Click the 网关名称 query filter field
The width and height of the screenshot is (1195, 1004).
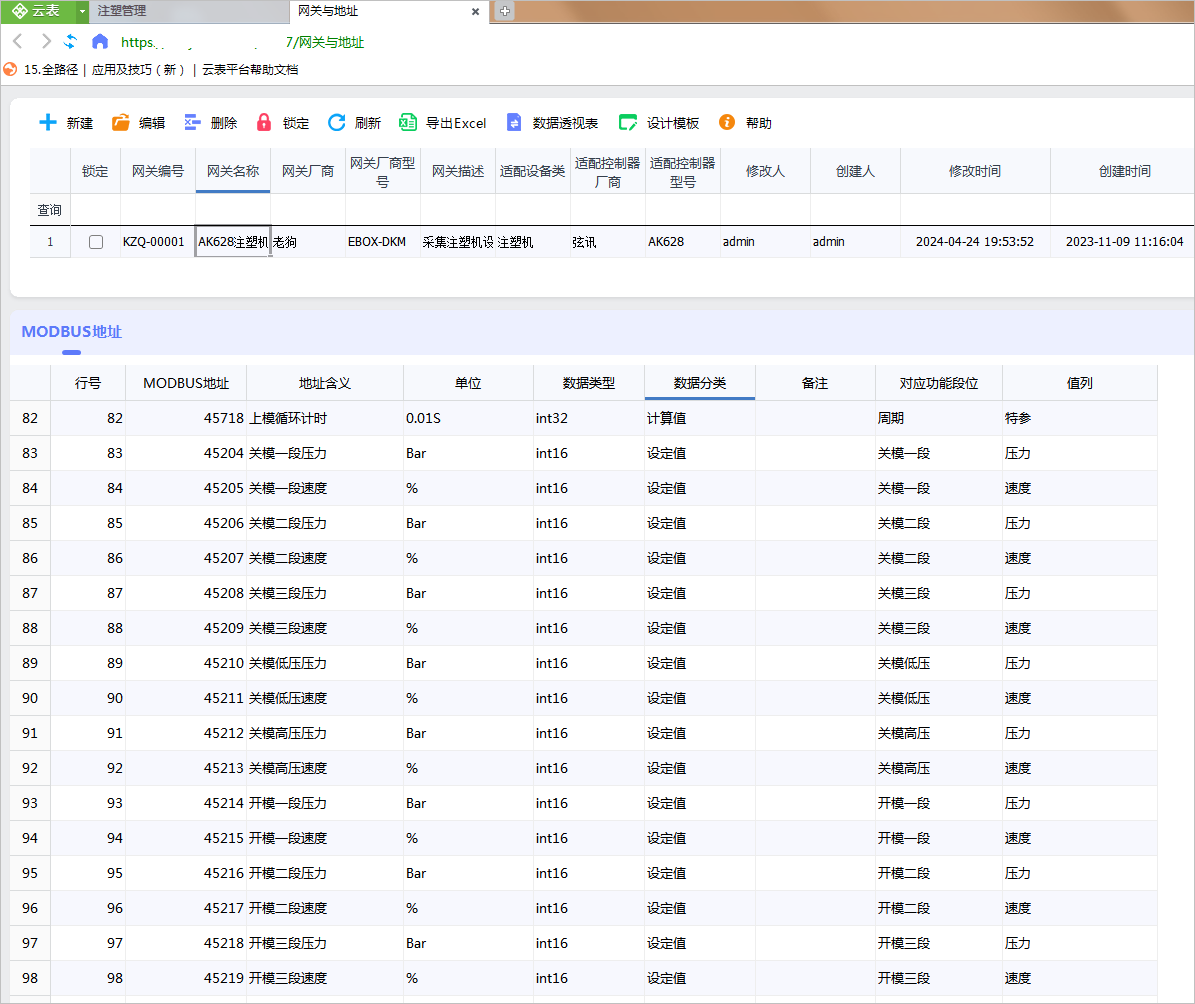(x=232, y=210)
